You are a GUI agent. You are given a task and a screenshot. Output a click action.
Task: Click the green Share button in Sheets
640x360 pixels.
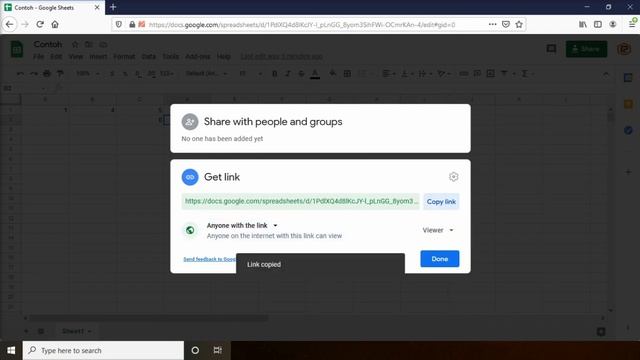click(586, 49)
